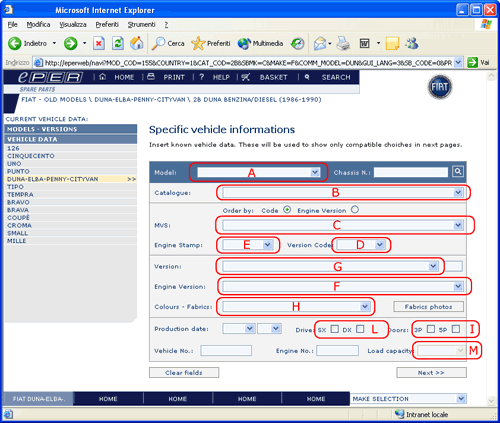
Task: Click the ePER help question mark
Action: coord(201,77)
